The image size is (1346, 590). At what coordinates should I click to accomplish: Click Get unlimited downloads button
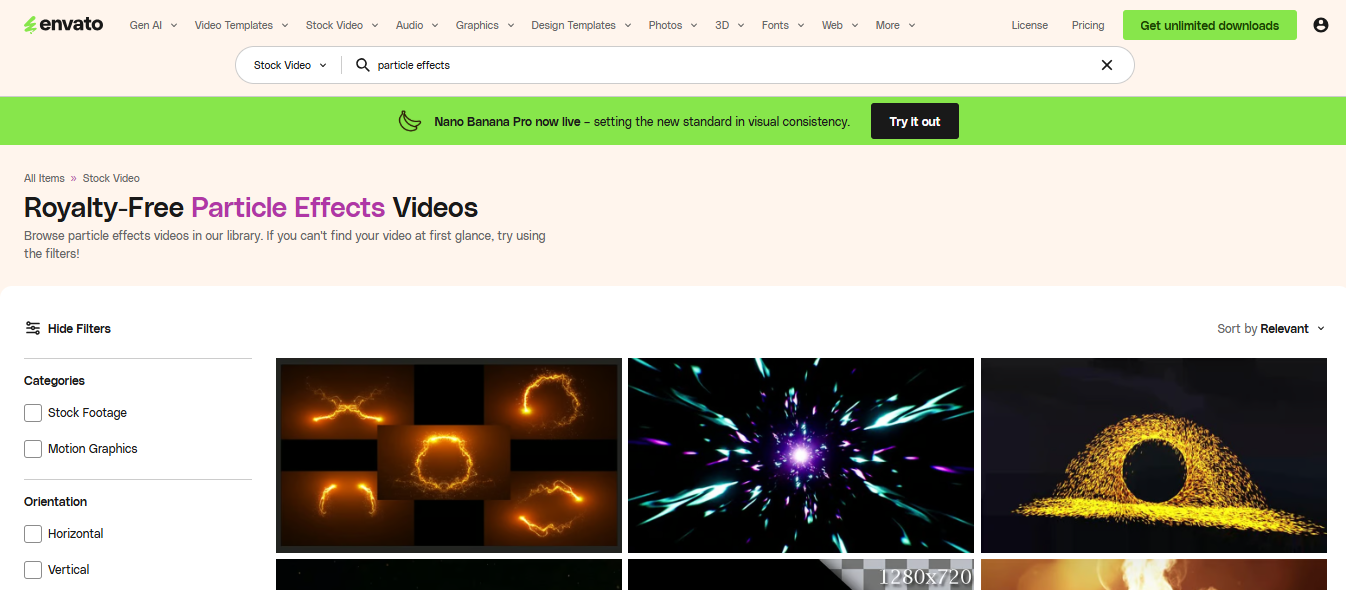pyautogui.click(x=1210, y=25)
